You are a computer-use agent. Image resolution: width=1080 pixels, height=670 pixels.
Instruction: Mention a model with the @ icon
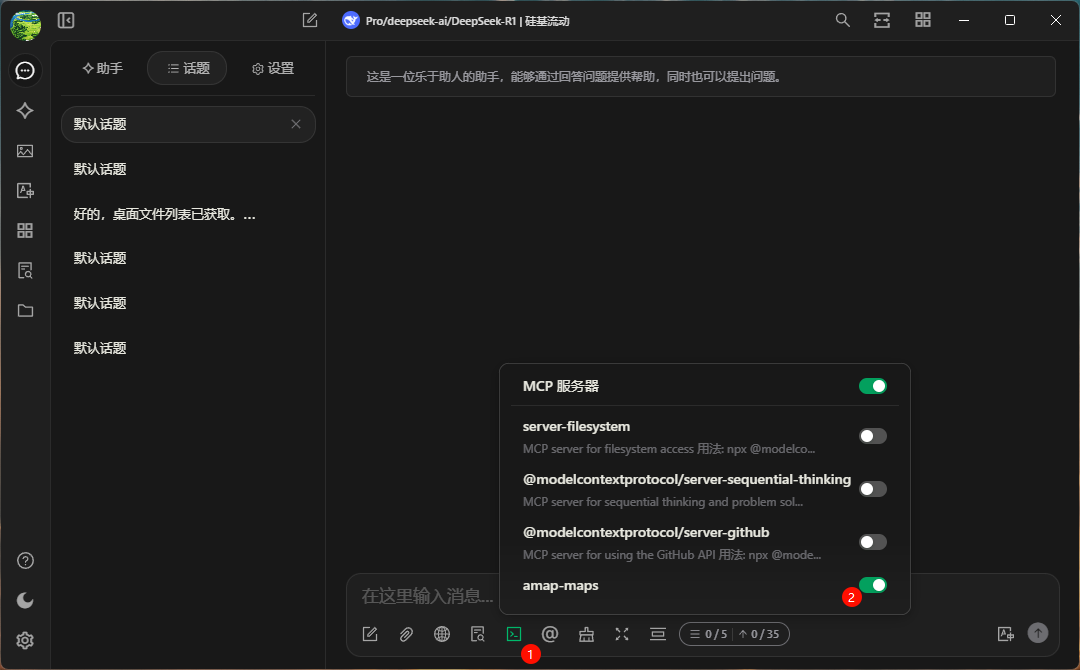click(550, 634)
